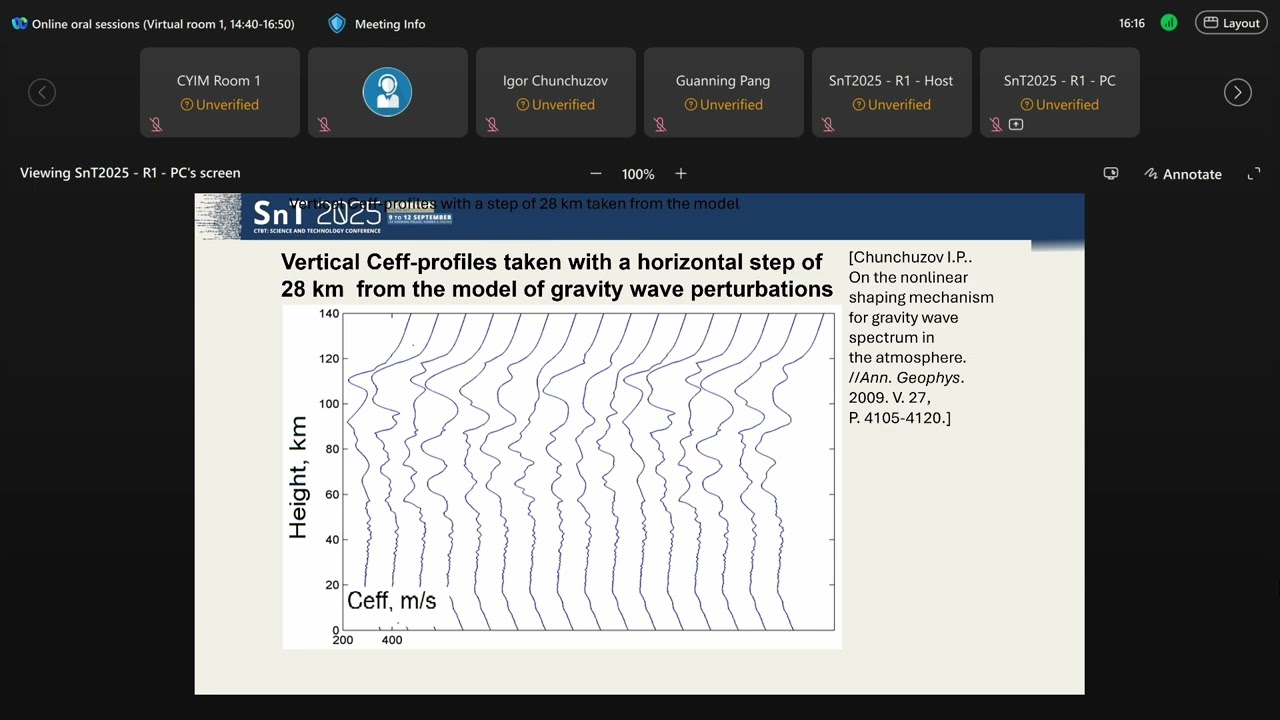Click Unverified badge under CYIM Room 1
Image resolution: width=1280 pixels, height=720 pixels.
(x=219, y=105)
